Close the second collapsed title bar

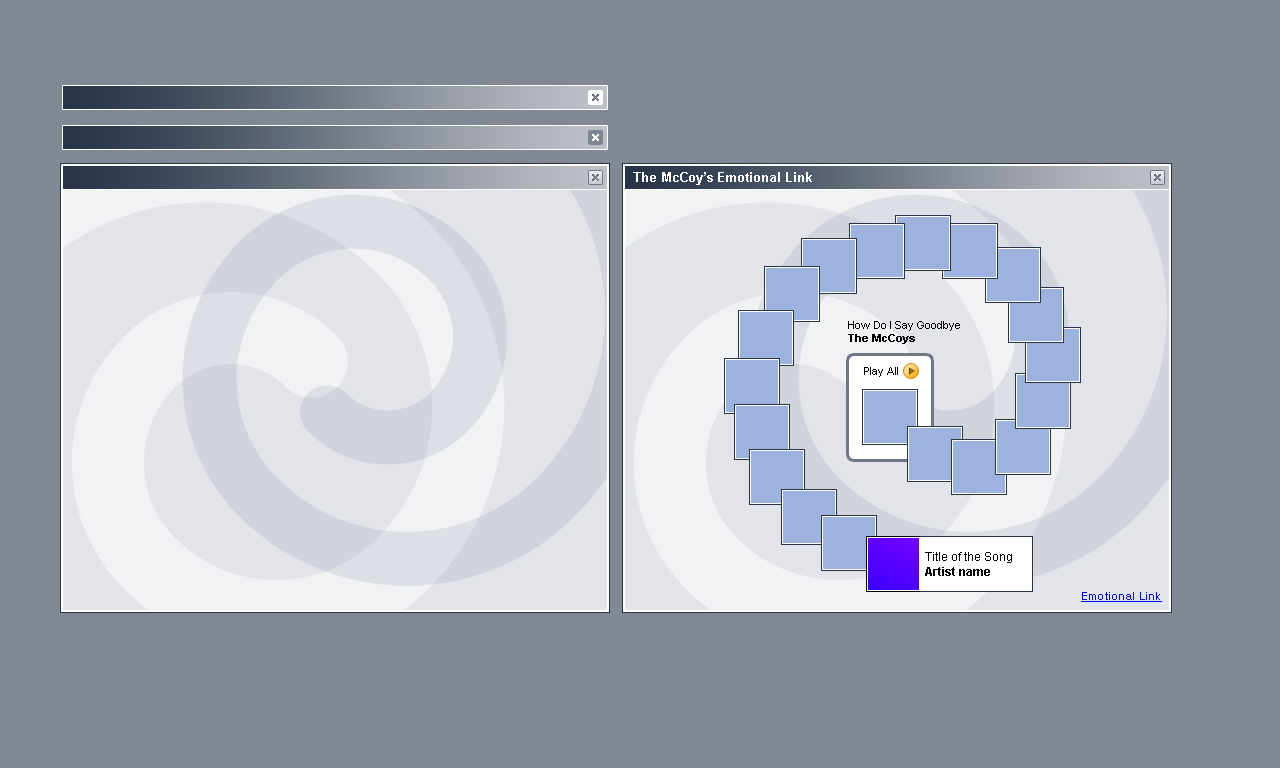pos(595,138)
